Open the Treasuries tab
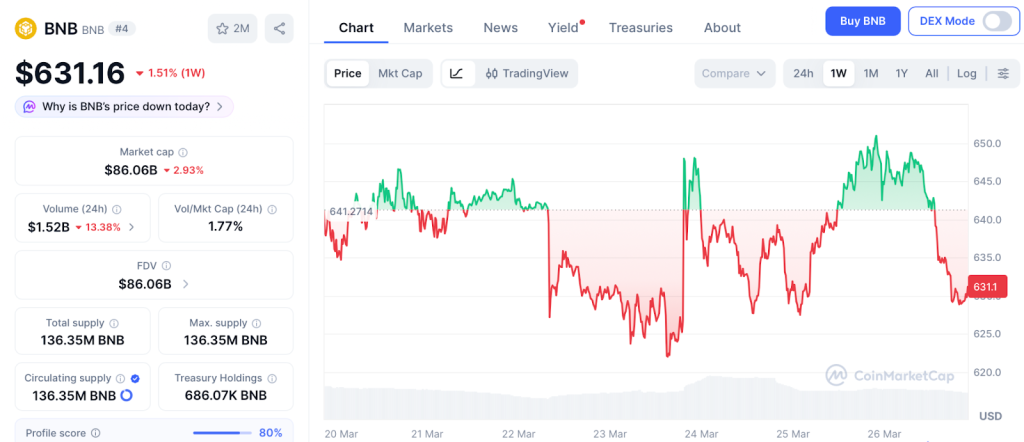Image resolution: width=1024 pixels, height=442 pixels. pyautogui.click(x=641, y=28)
